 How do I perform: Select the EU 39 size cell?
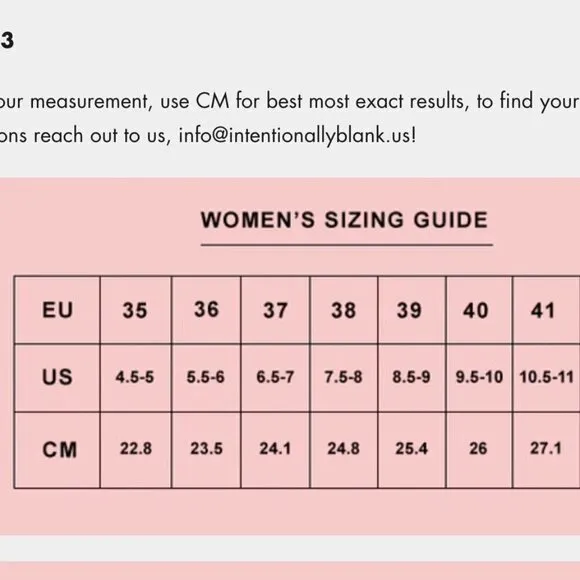pos(412,310)
